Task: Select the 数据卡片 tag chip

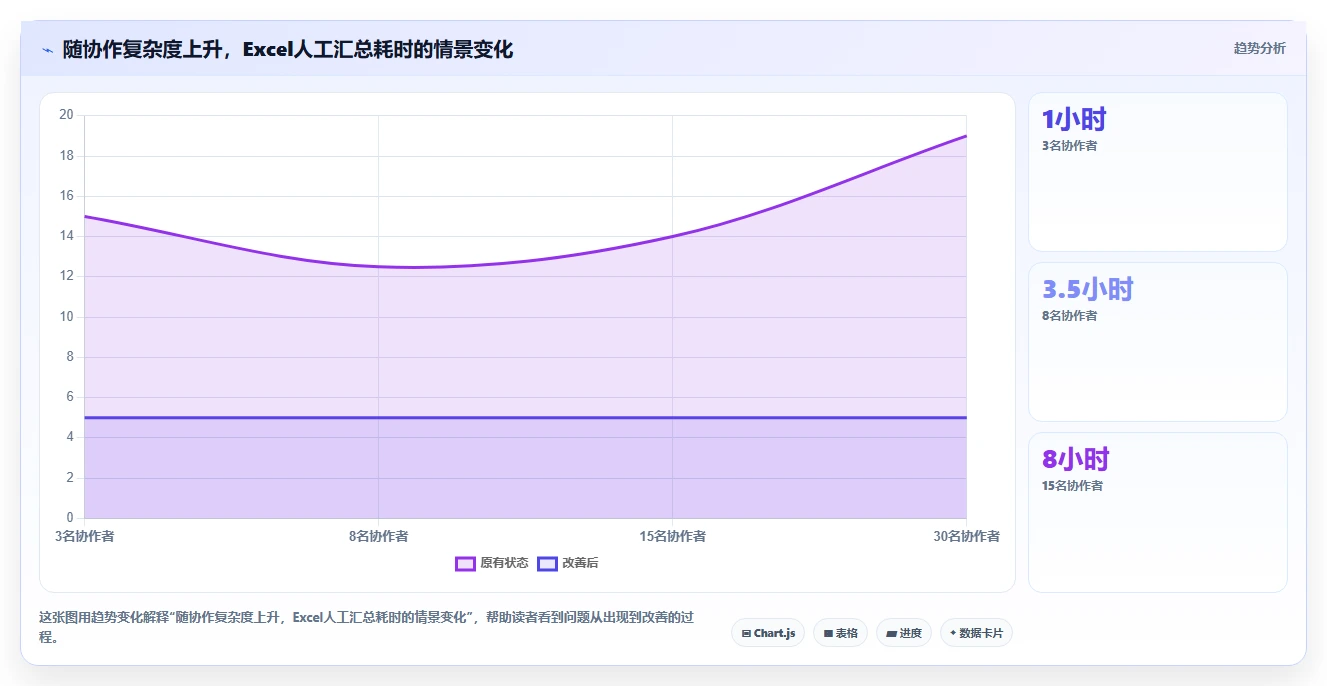Action: pyautogui.click(x=976, y=633)
